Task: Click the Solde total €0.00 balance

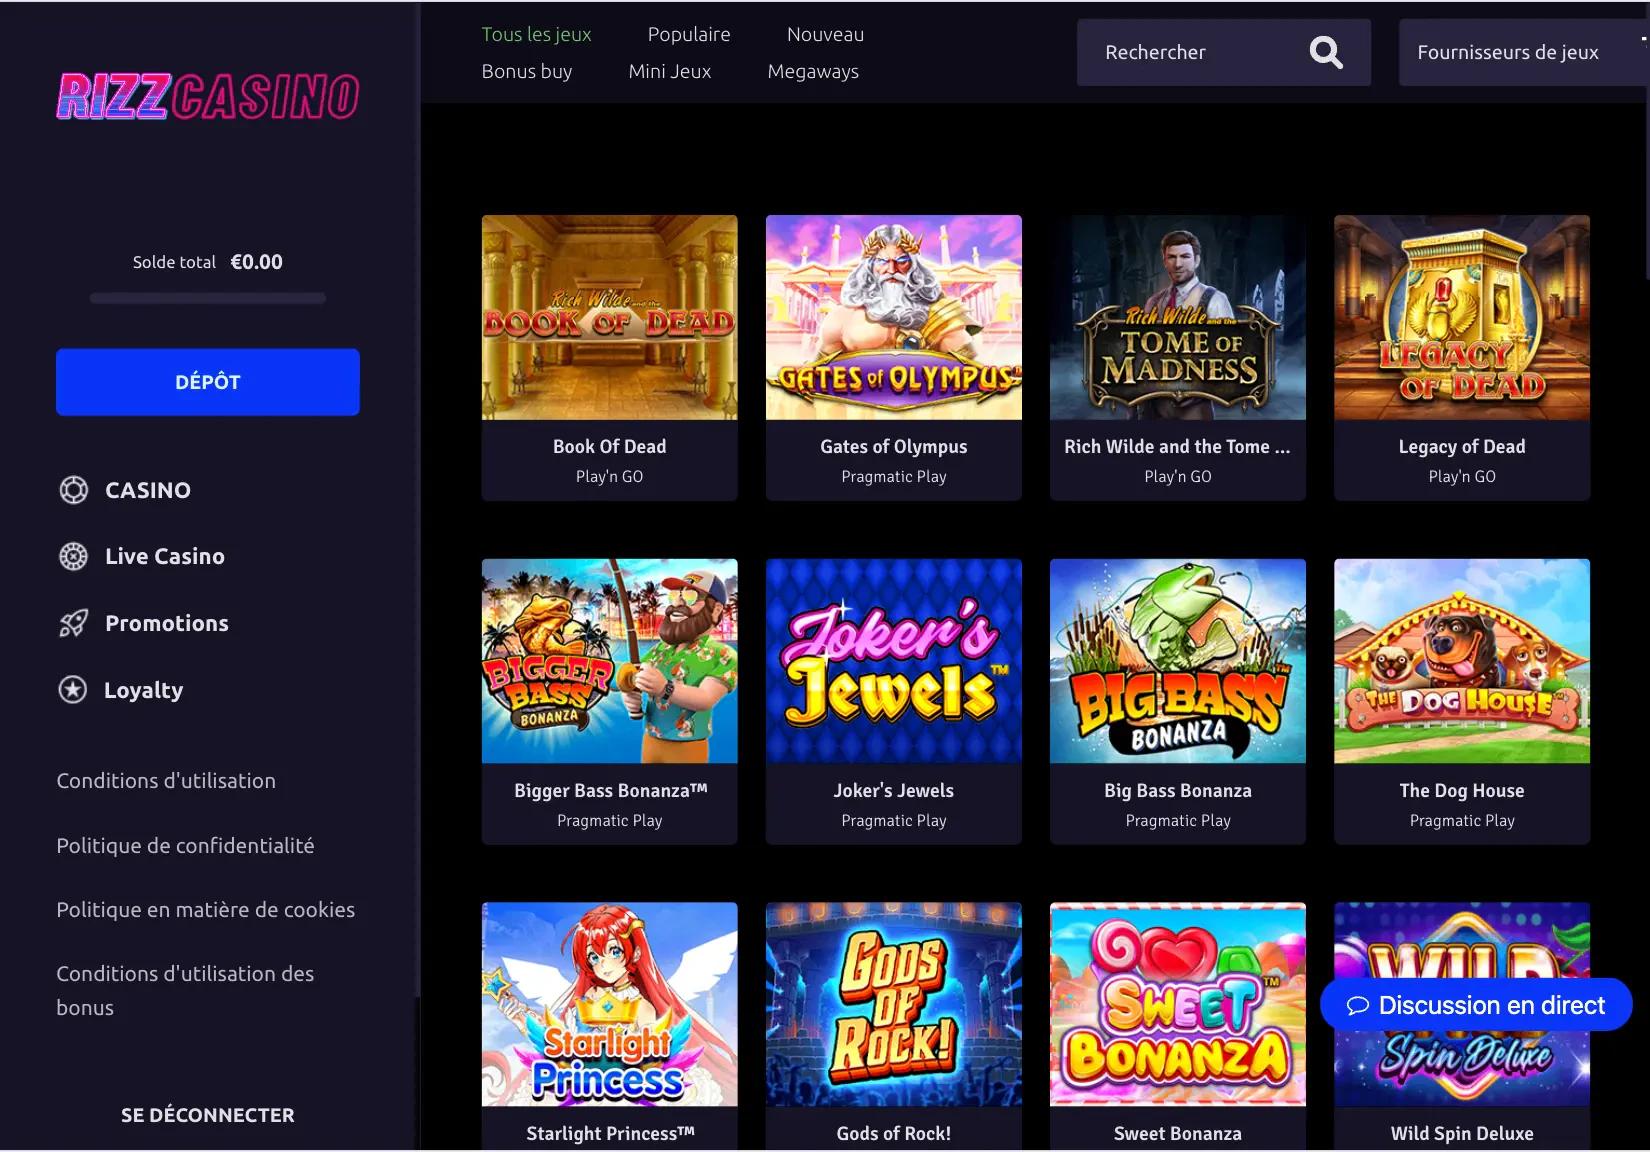Action: point(208,262)
